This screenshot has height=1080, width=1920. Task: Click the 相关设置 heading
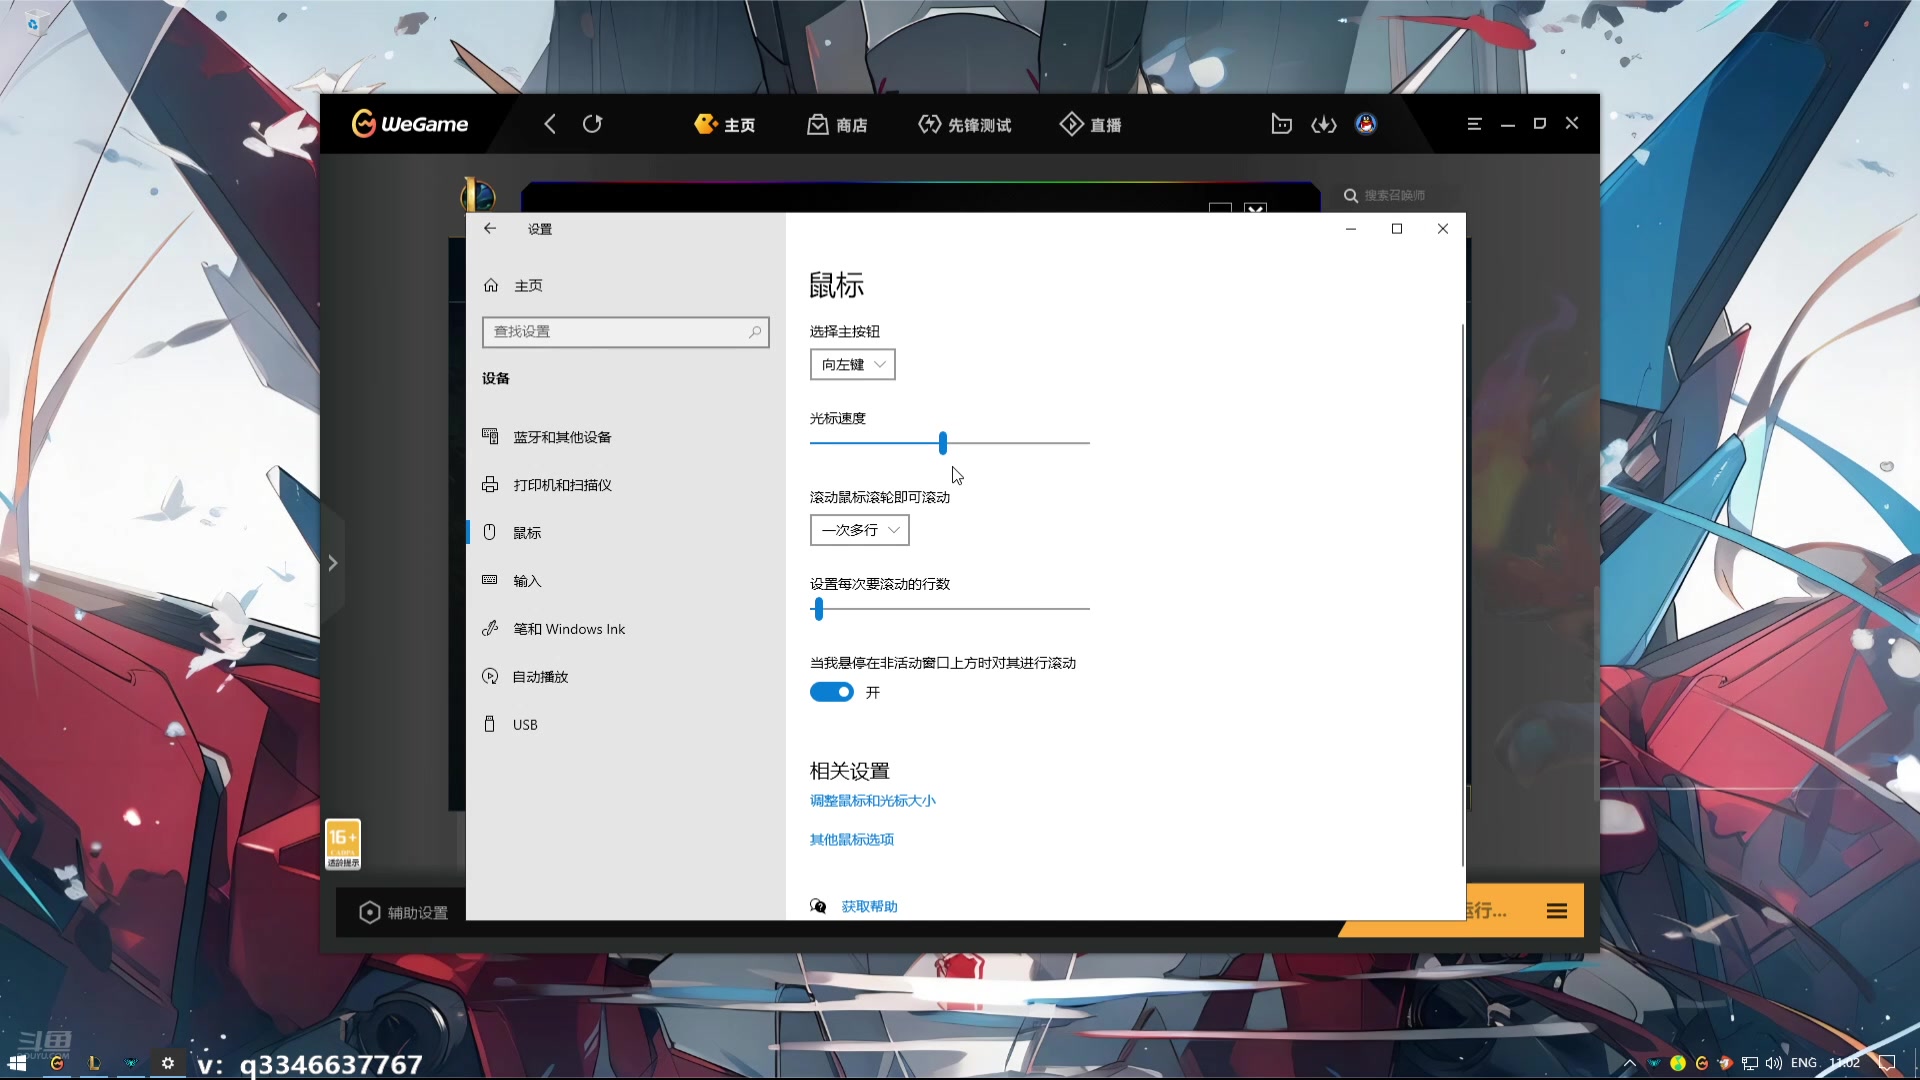pyautogui.click(x=849, y=771)
